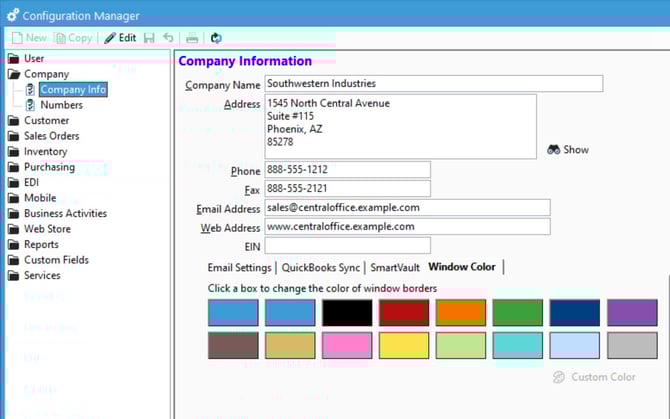Pick the orange window border color

460,313
